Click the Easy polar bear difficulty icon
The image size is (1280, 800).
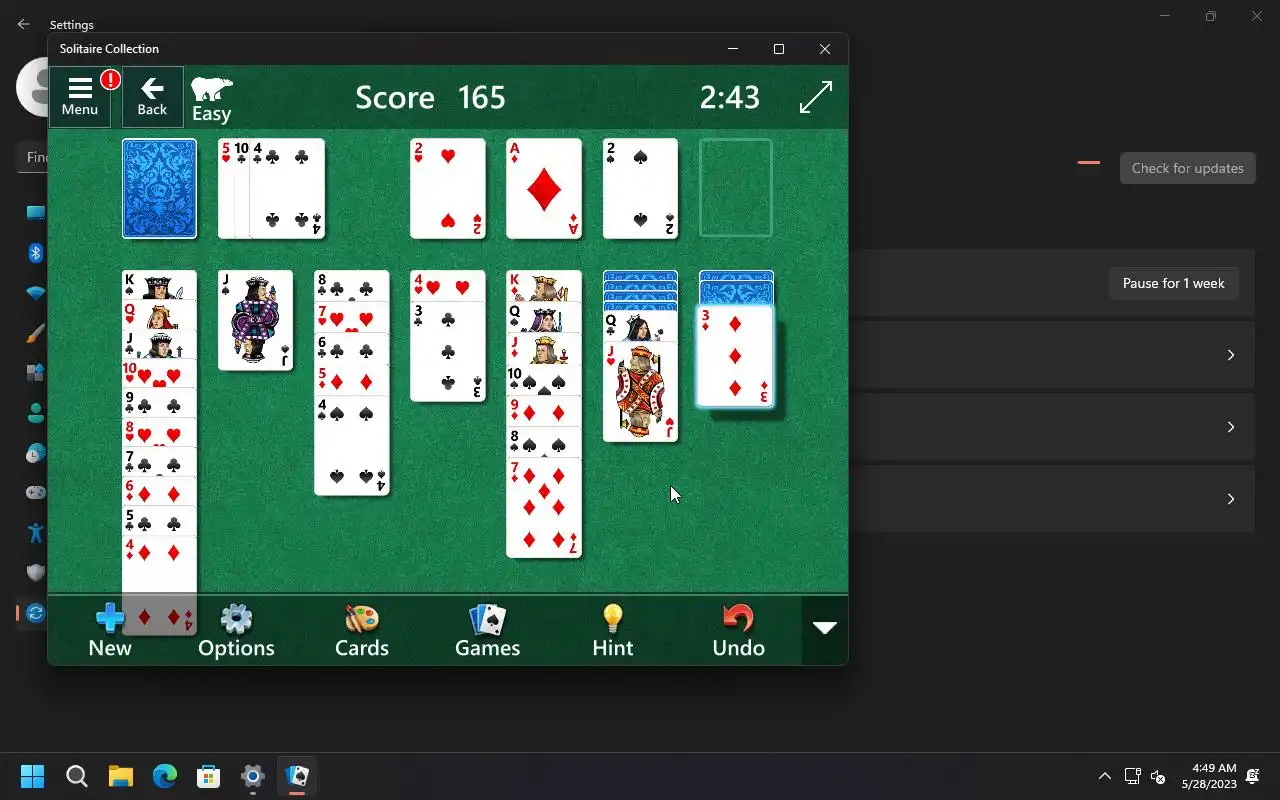click(x=212, y=98)
